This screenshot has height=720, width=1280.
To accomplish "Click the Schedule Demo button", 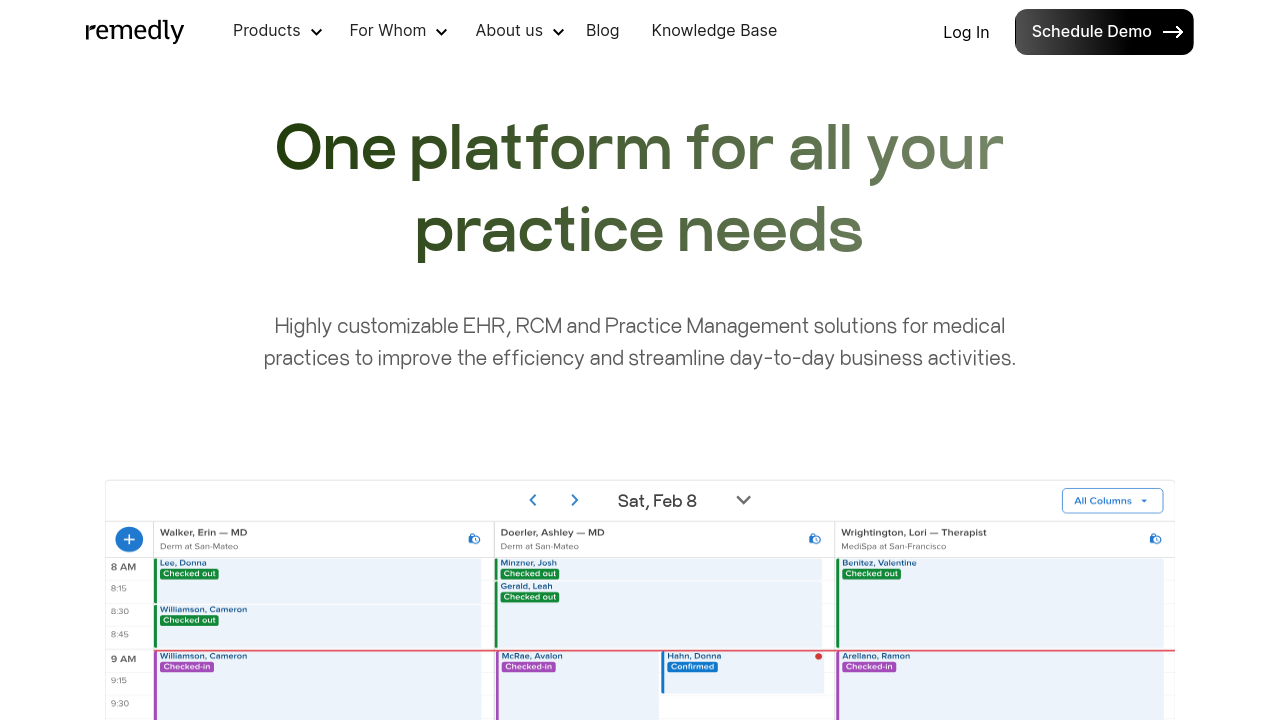I will [1104, 32].
